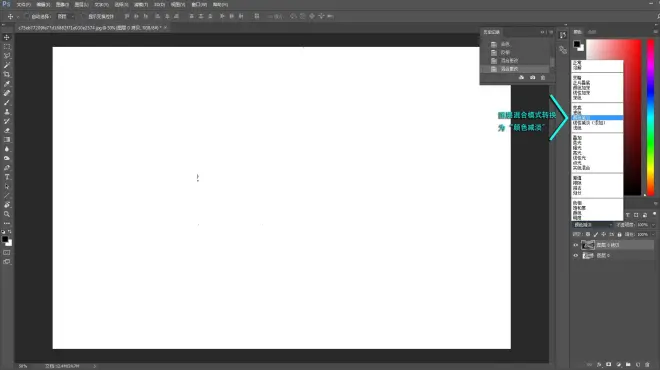Select the Eyedropper tool

click(7, 84)
